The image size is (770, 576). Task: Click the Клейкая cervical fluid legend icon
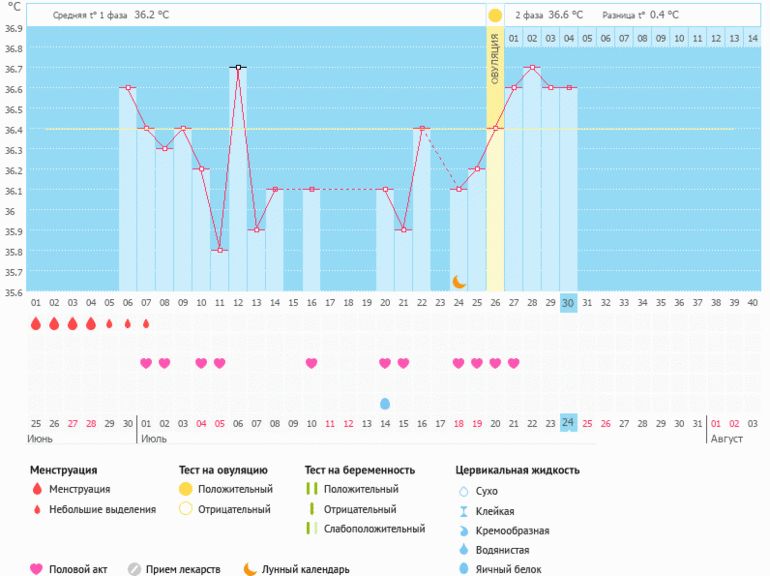(x=463, y=511)
